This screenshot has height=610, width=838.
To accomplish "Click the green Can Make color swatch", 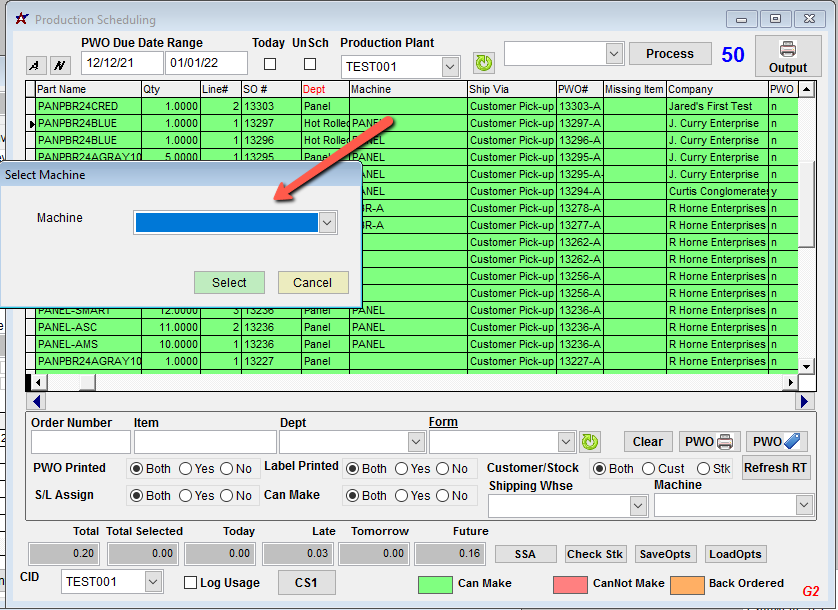I will tap(434, 584).
